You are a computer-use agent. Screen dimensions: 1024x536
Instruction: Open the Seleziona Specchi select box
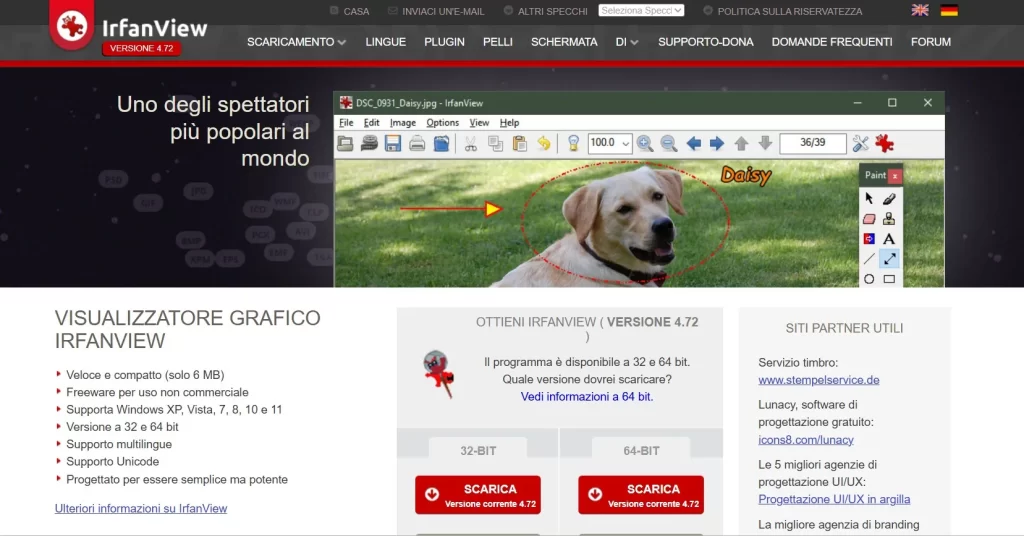pos(641,10)
